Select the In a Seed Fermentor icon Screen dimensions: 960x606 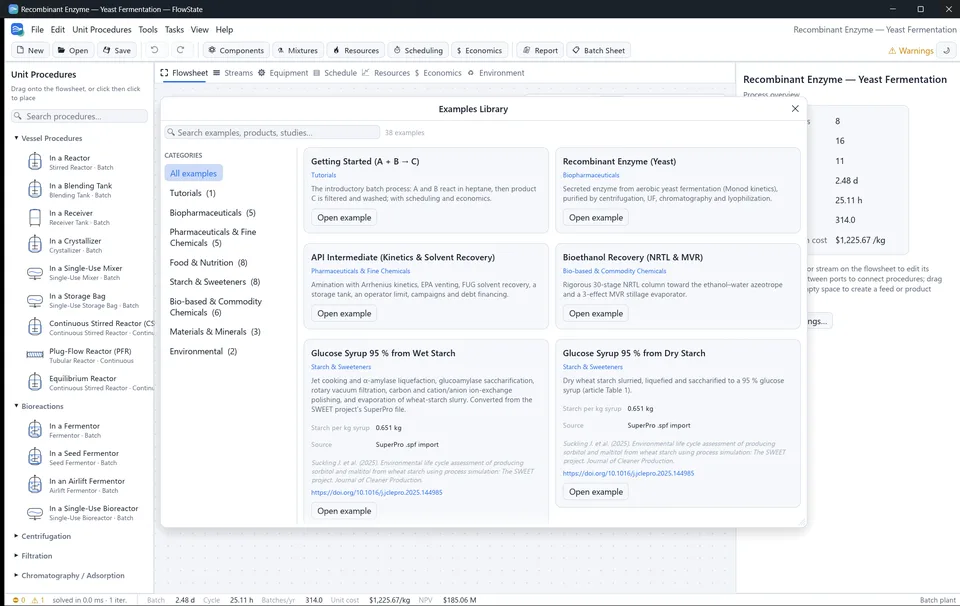click(x=35, y=457)
